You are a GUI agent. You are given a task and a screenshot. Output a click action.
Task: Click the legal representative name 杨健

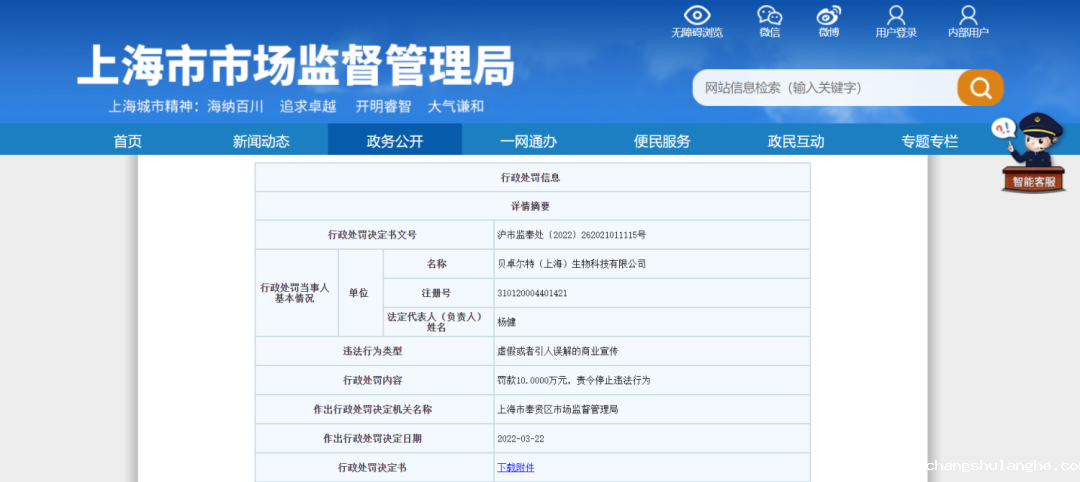[506, 322]
